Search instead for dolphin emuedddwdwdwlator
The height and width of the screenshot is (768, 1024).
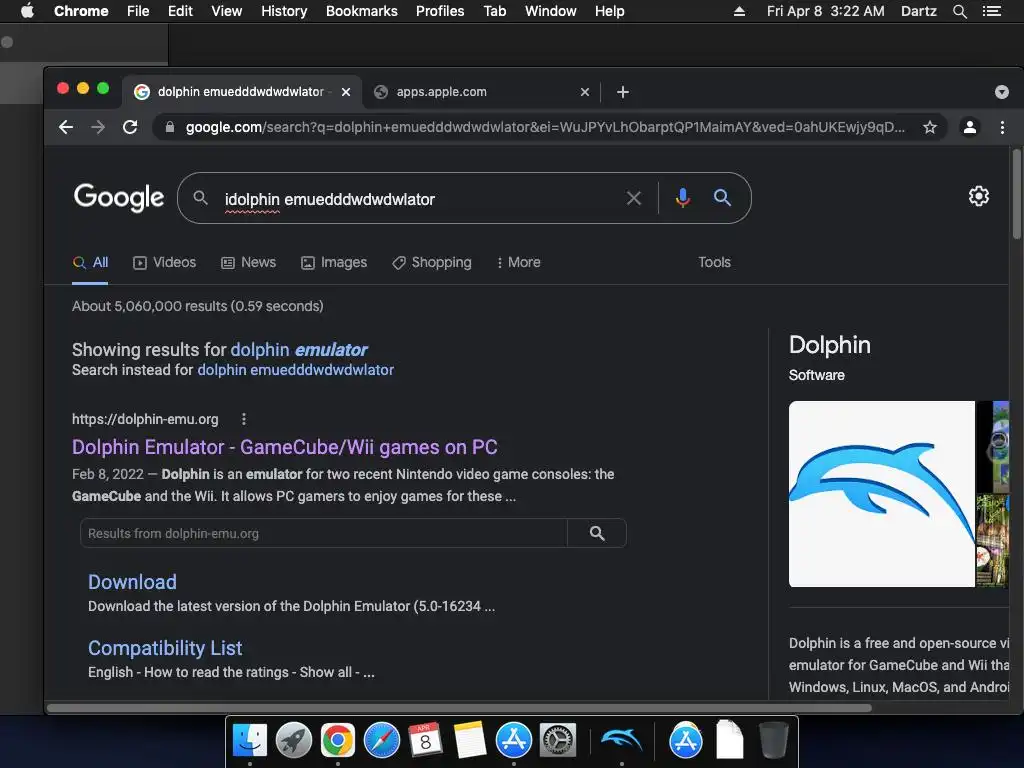click(295, 370)
